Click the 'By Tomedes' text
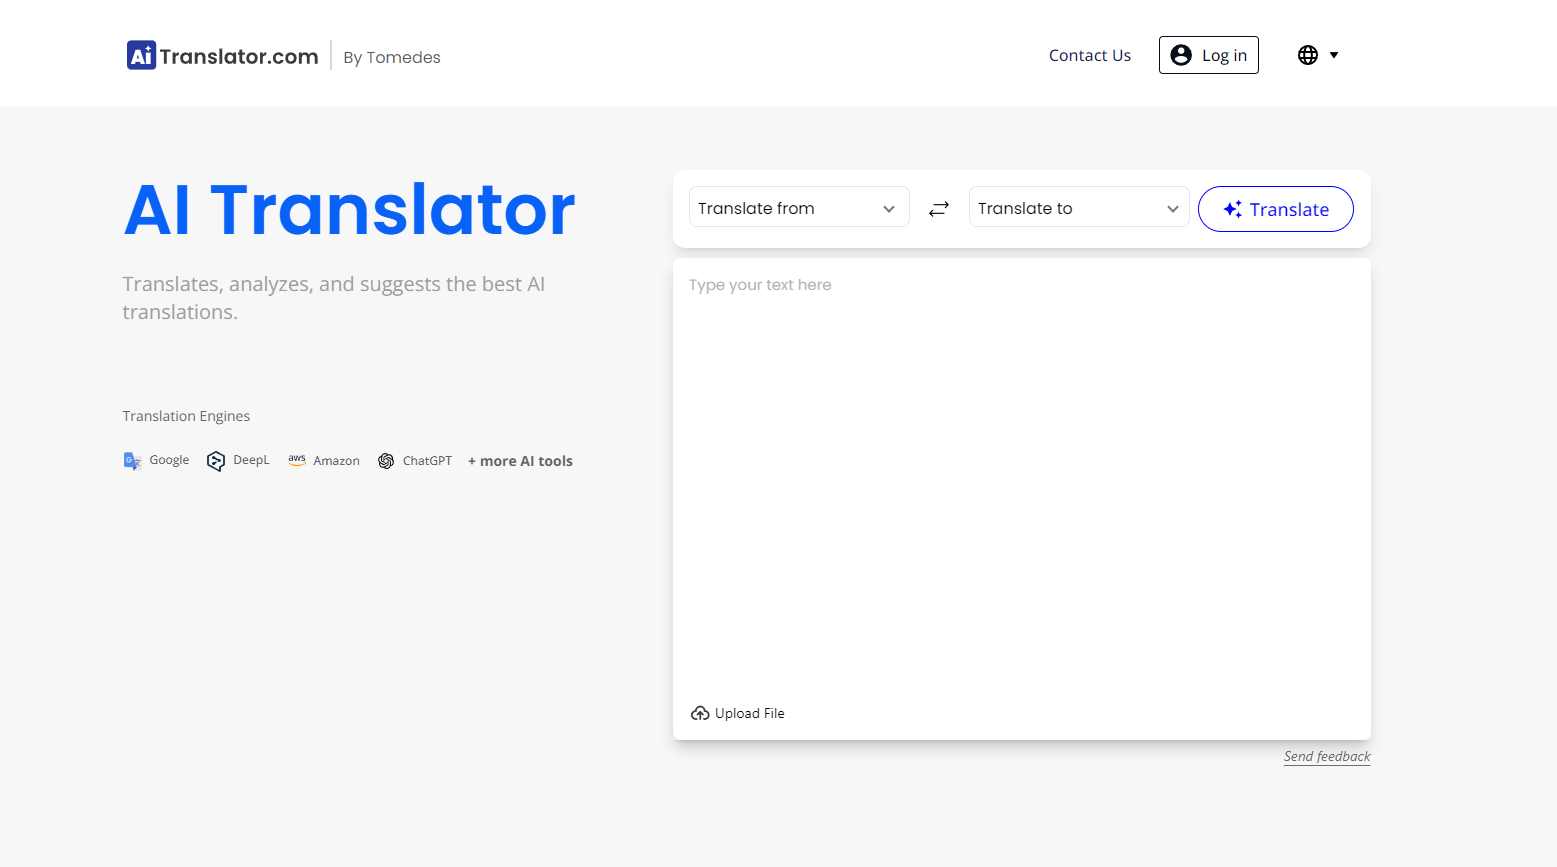 pyautogui.click(x=392, y=57)
